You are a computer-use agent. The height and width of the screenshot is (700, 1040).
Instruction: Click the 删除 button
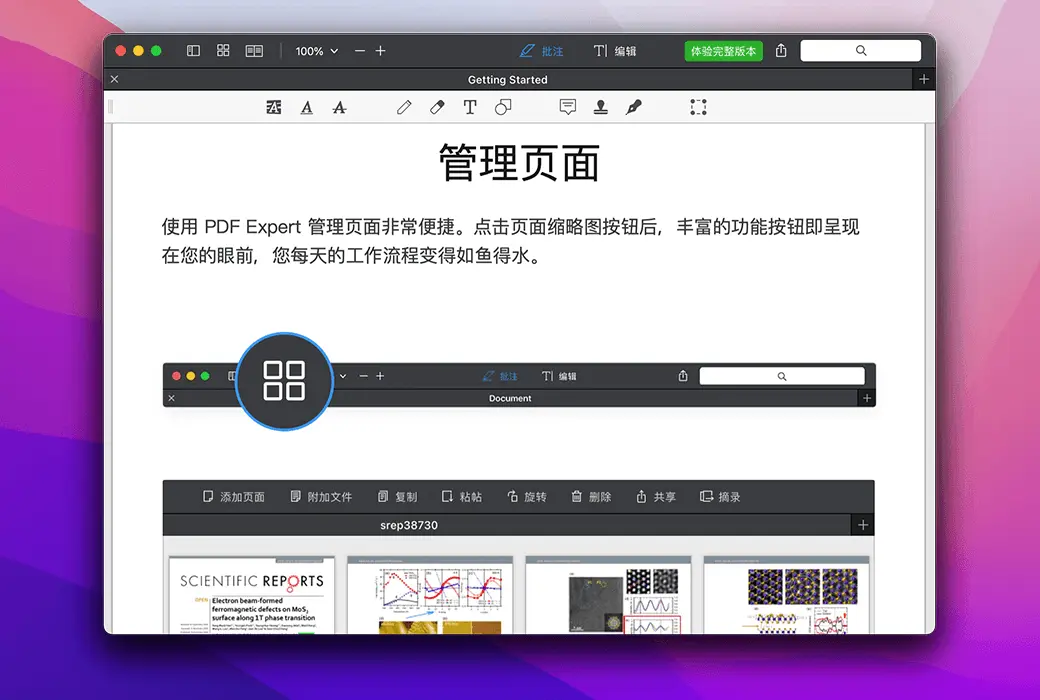coord(591,496)
